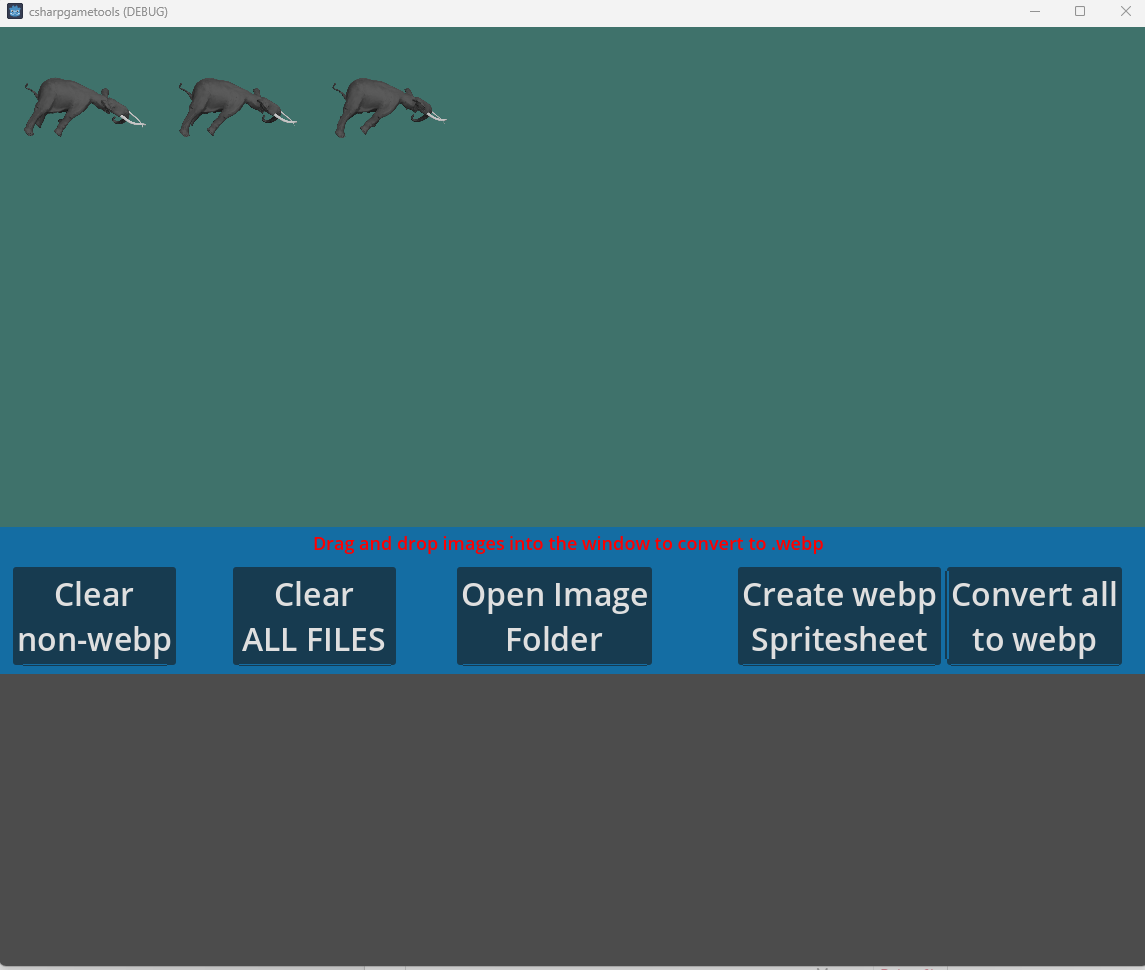Click the csharpgametools app icon in the title bar
This screenshot has width=1145, height=970.
[14, 11]
